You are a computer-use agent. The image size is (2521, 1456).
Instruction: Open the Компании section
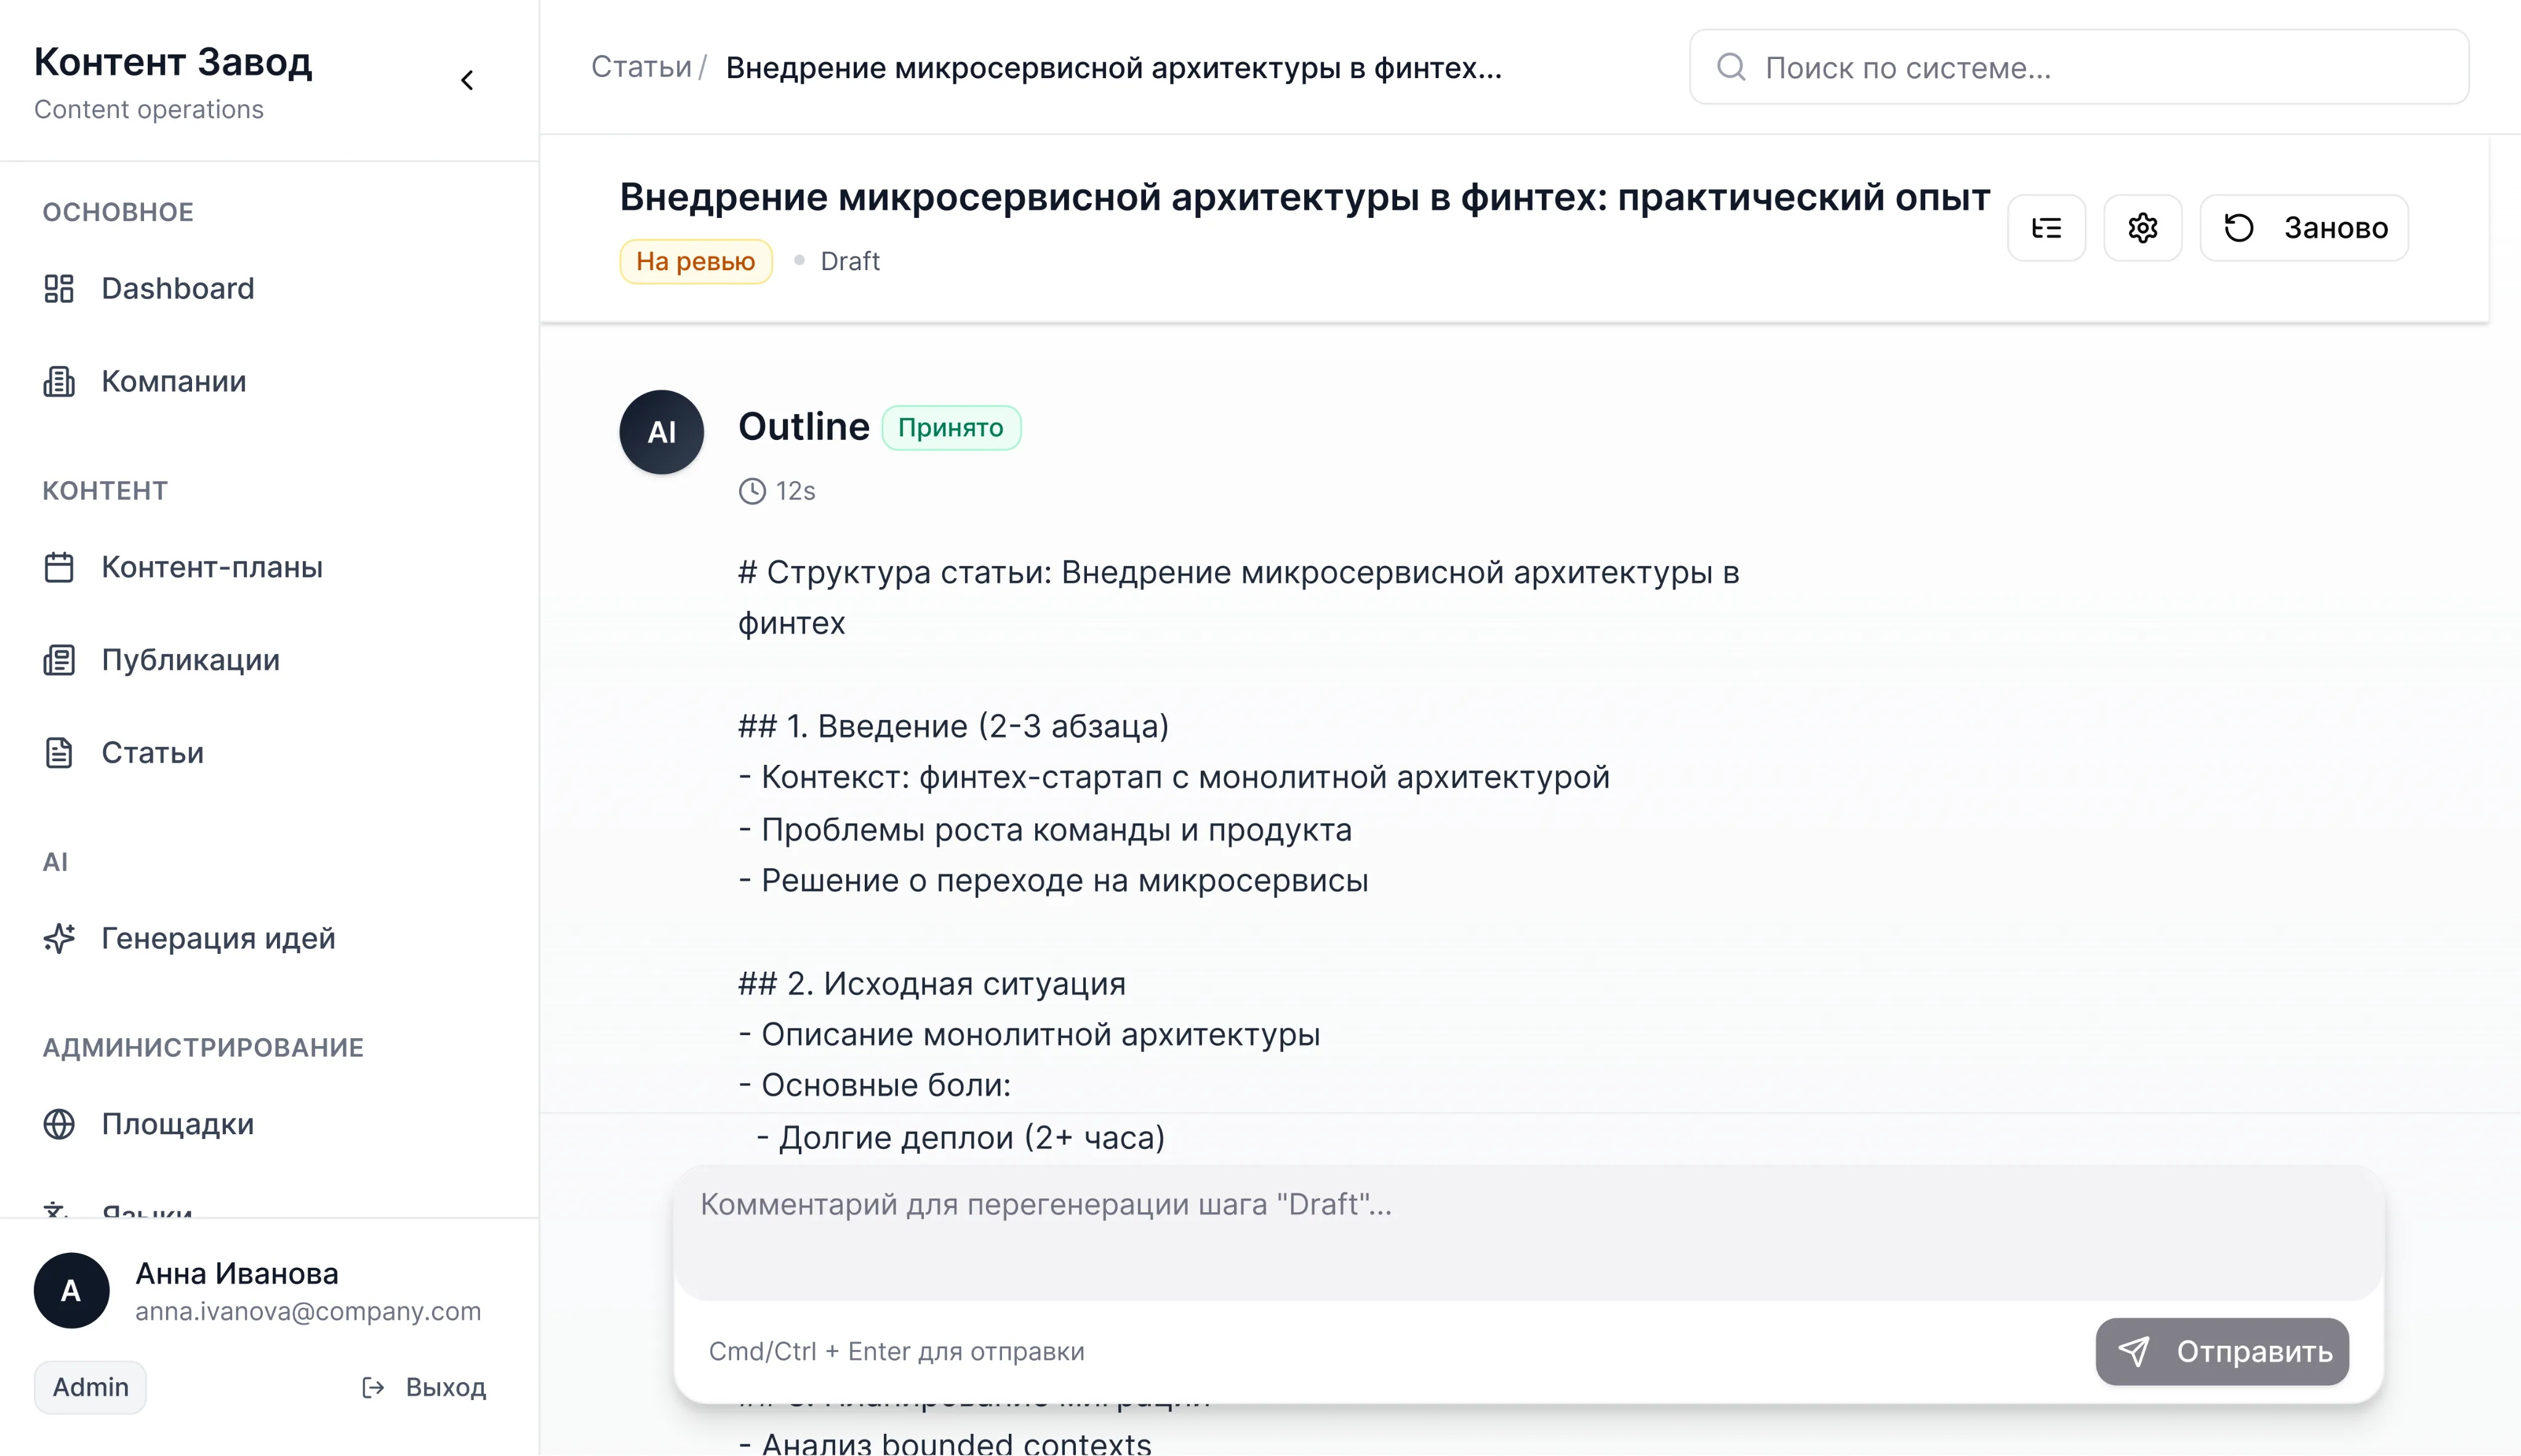point(174,381)
